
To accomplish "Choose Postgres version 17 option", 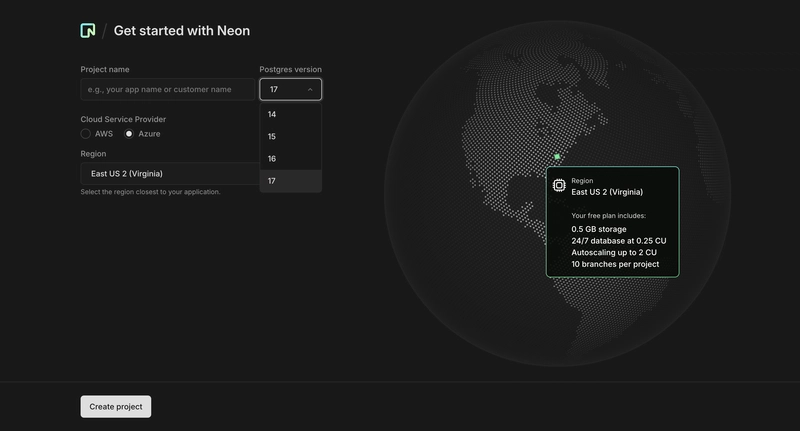I will coord(291,181).
